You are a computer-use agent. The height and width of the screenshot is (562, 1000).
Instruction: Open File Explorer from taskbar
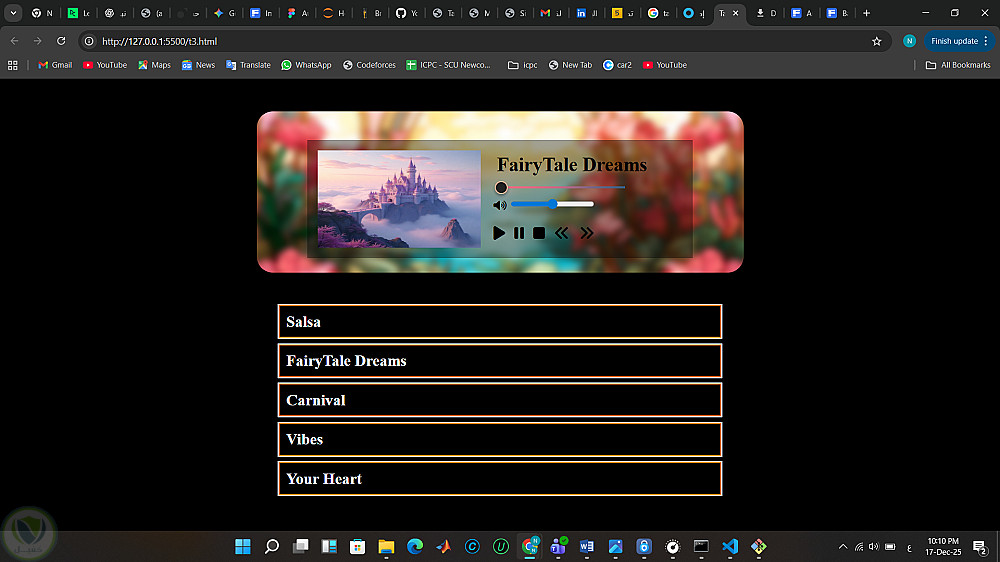pyautogui.click(x=386, y=546)
